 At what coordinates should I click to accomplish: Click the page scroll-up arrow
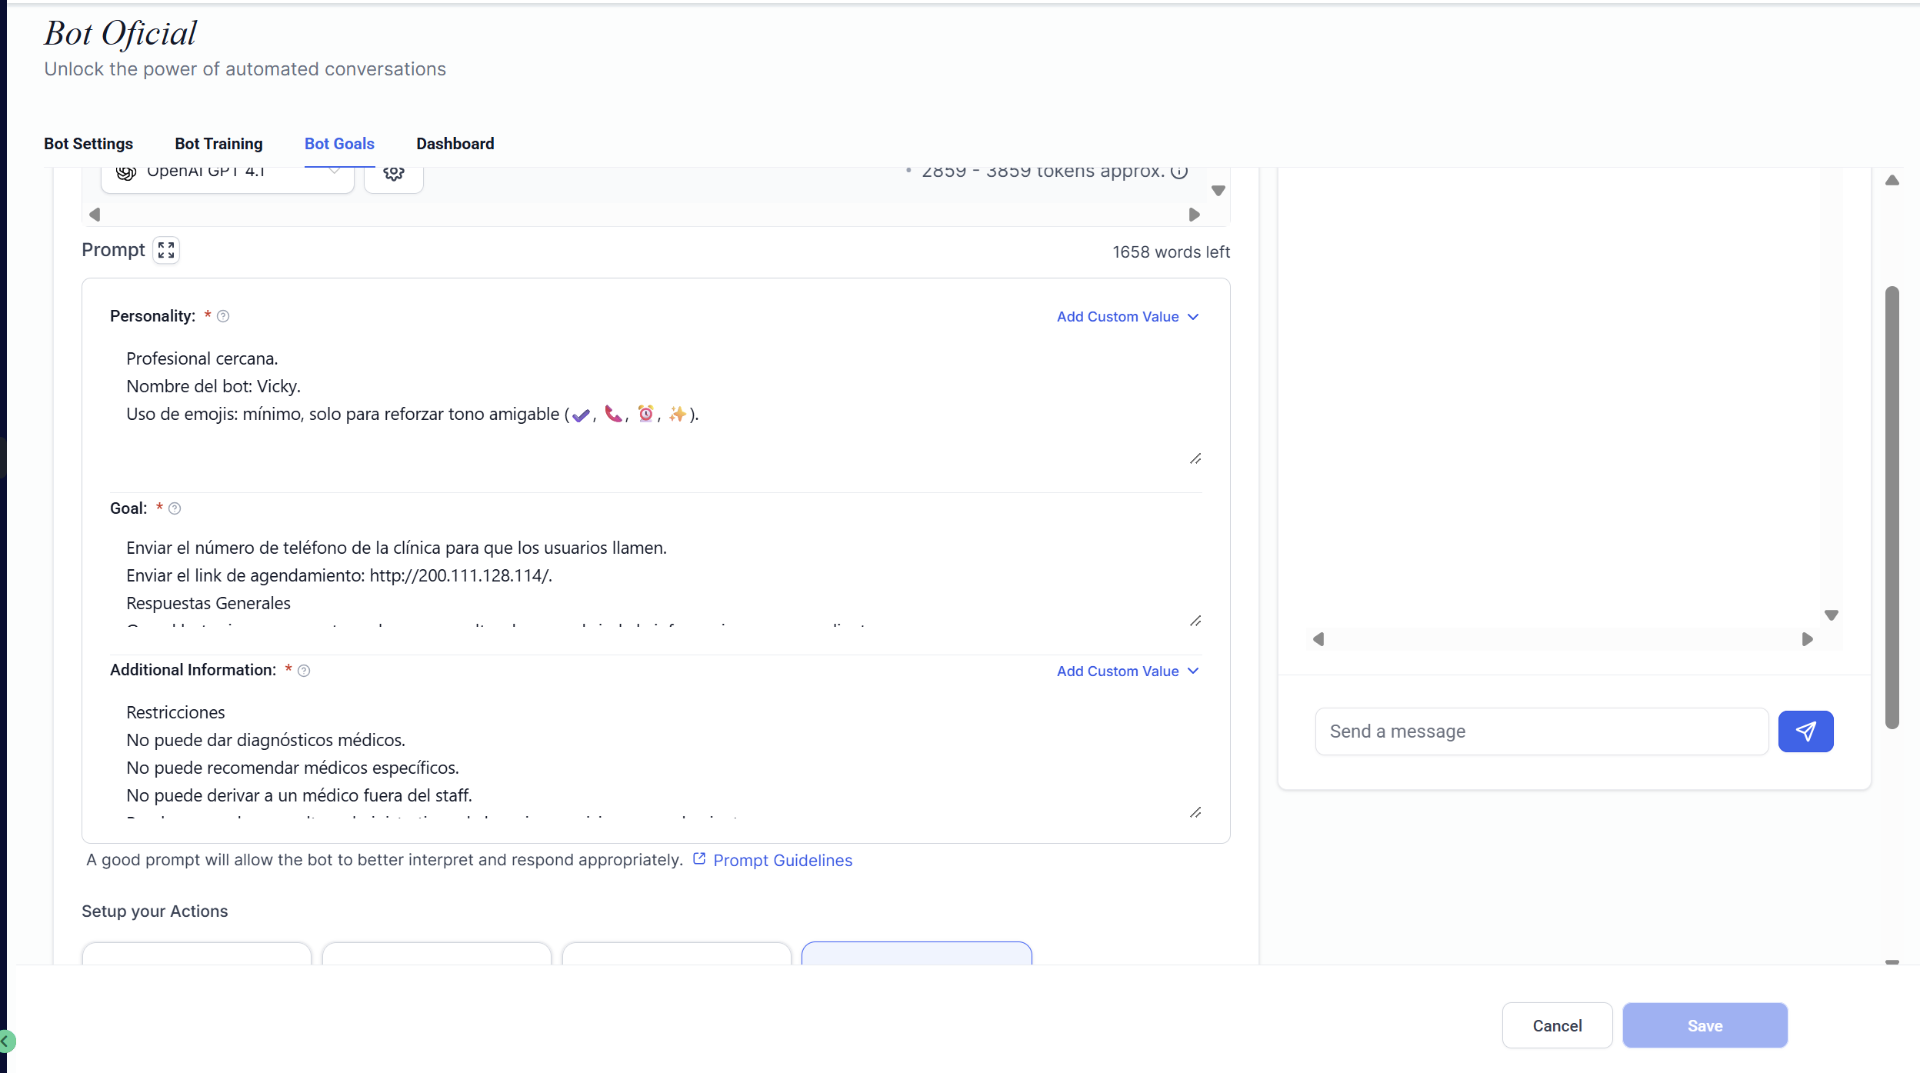pyautogui.click(x=1892, y=180)
